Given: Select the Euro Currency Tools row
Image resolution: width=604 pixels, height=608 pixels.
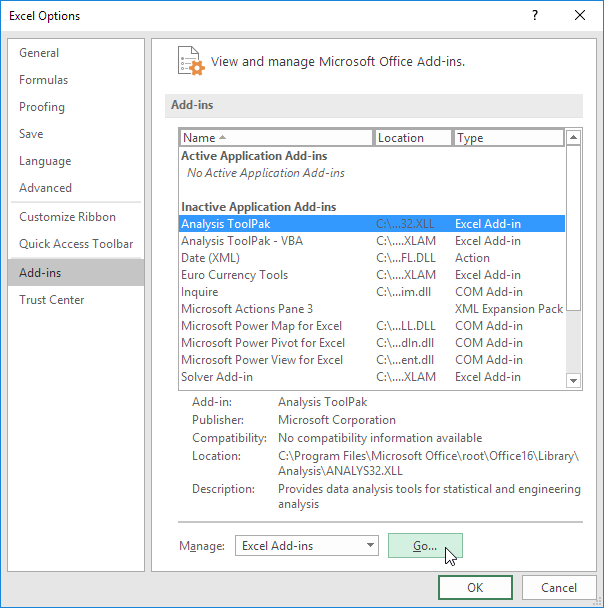Looking at the screenshot, I should coord(372,275).
